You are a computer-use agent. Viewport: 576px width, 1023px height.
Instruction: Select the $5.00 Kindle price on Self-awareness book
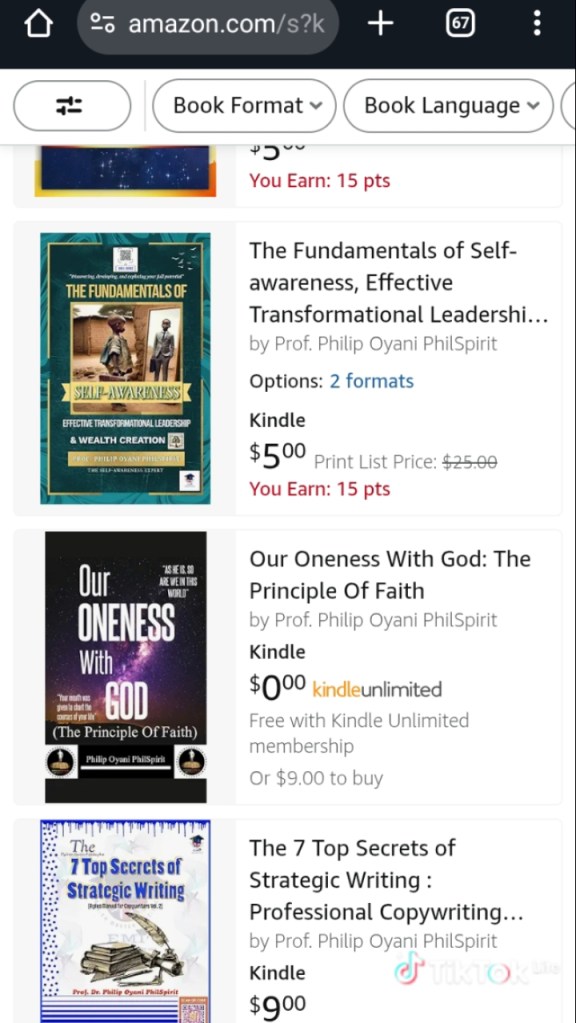click(277, 453)
